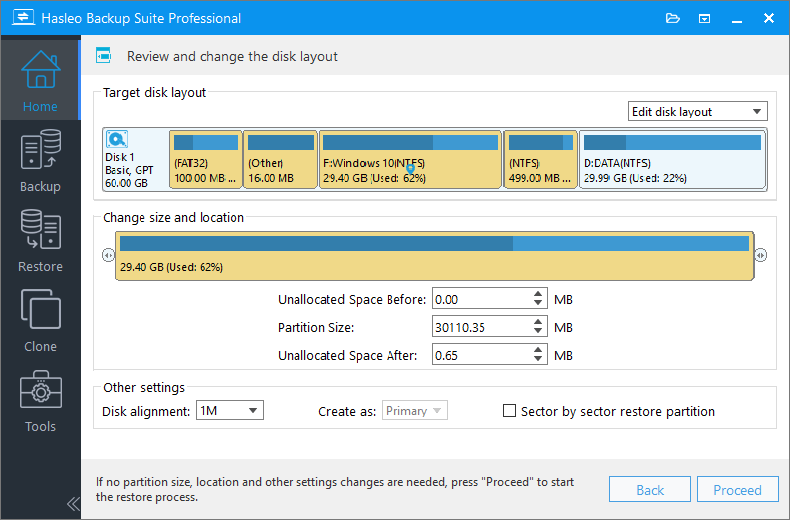Viewport: 790px width, 520px height.
Task: Close the Hasleo Backup Suite window
Action: (x=769, y=19)
